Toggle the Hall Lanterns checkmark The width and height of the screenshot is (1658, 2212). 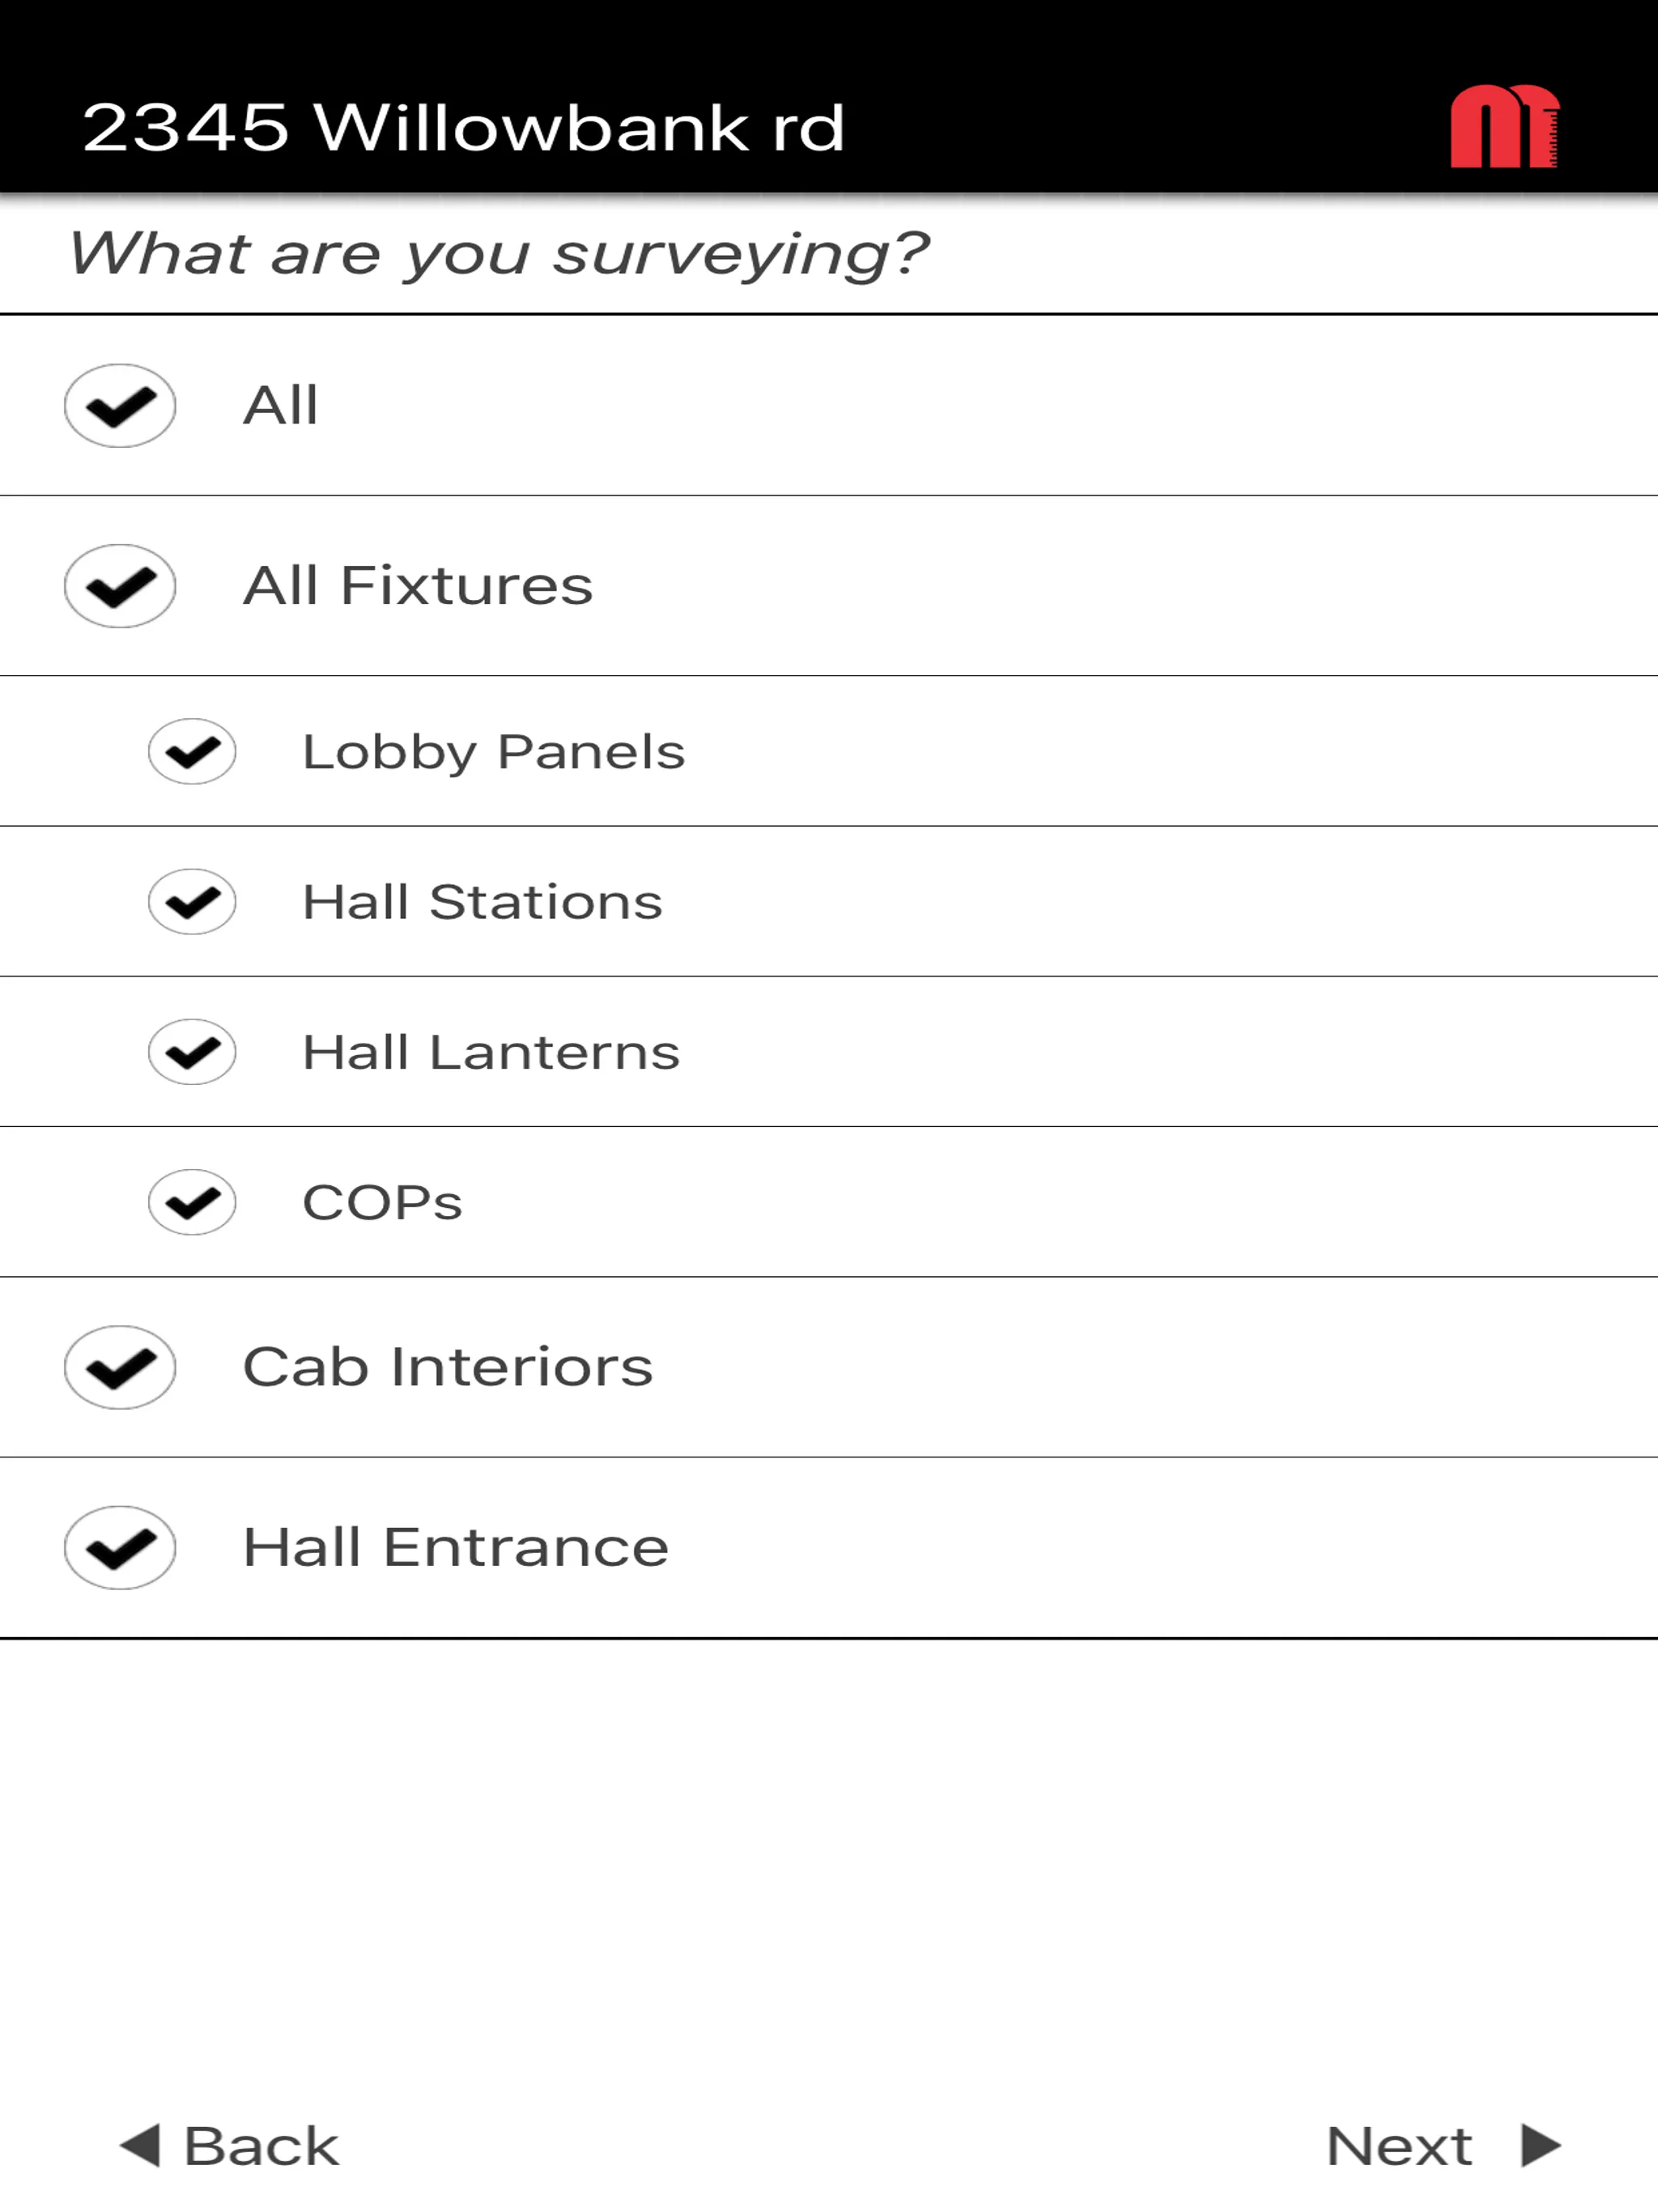coord(192,1052)
